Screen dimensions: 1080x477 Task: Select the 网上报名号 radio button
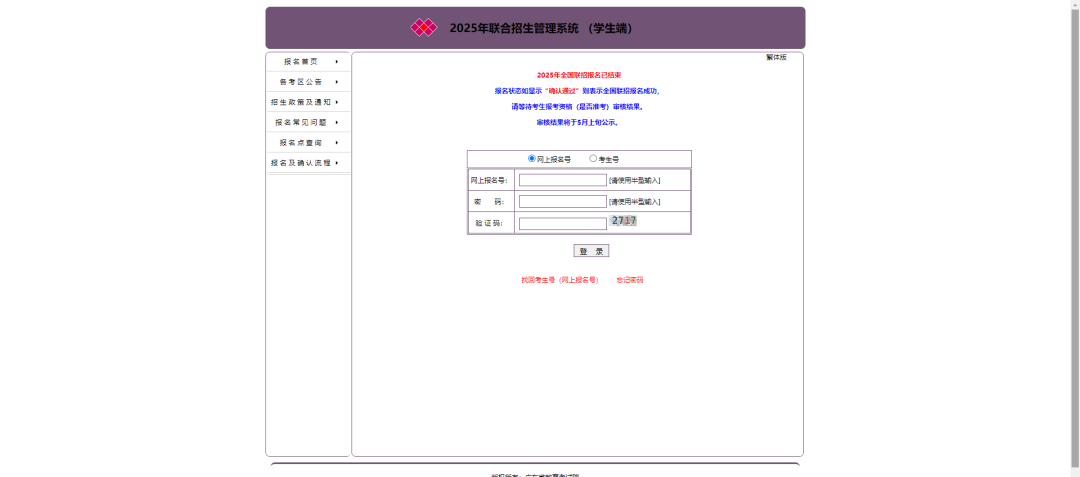(x=532, y=158)
